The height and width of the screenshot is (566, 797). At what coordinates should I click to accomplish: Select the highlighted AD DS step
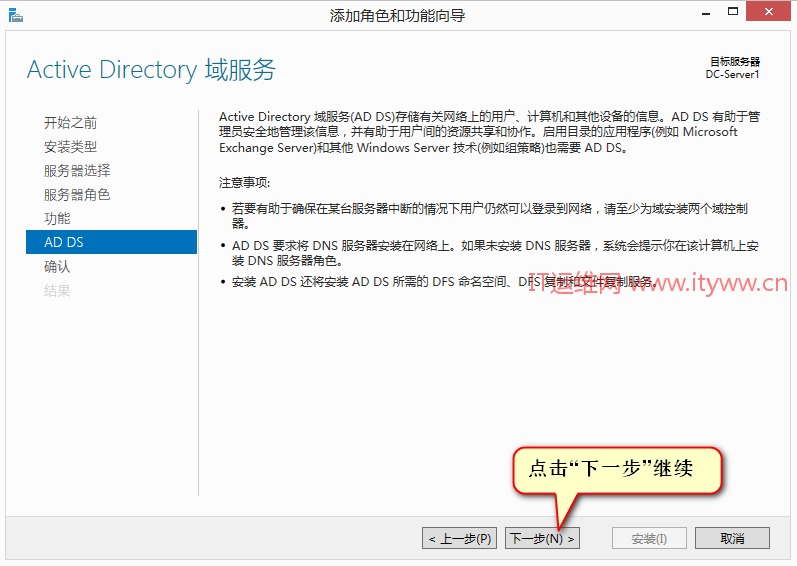(x=111, y=242)
